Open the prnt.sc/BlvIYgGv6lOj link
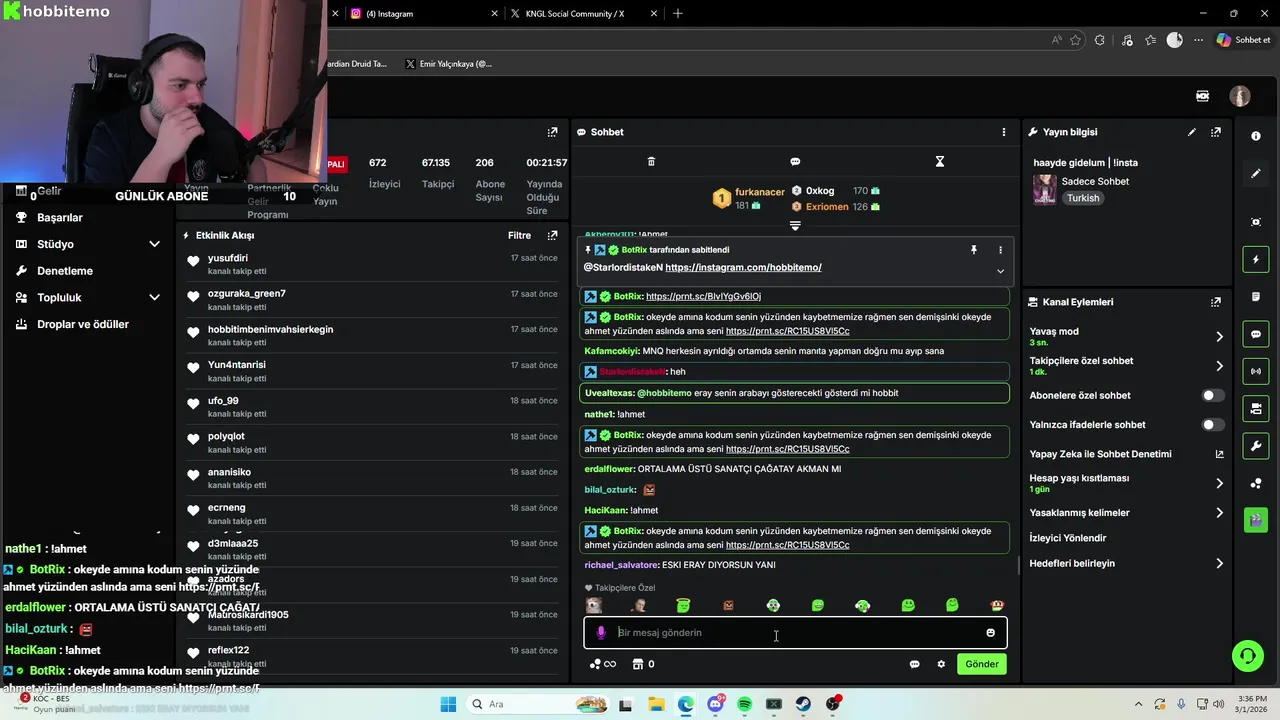Screen dimensions: 1280x720 tap(703, 296)
